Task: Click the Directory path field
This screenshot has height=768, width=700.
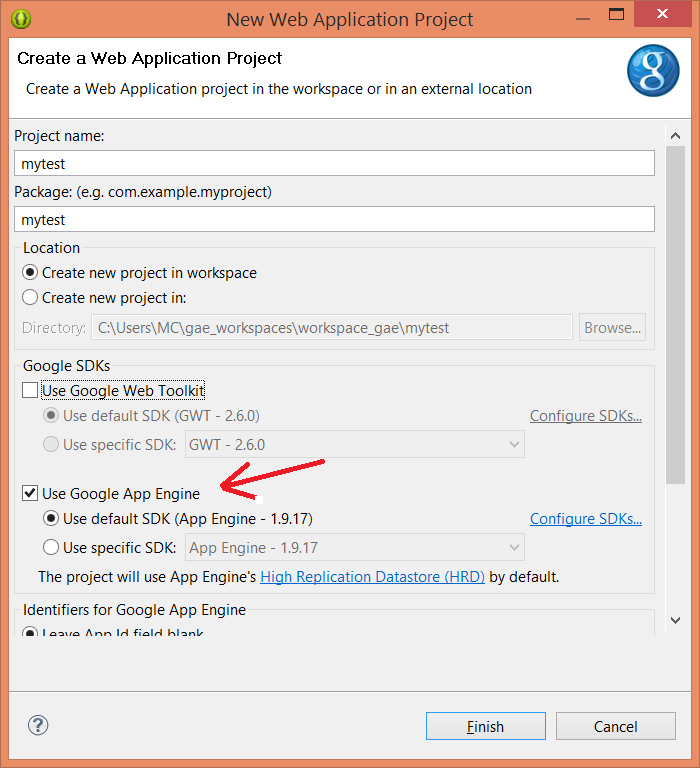Action: pos(332,327)
